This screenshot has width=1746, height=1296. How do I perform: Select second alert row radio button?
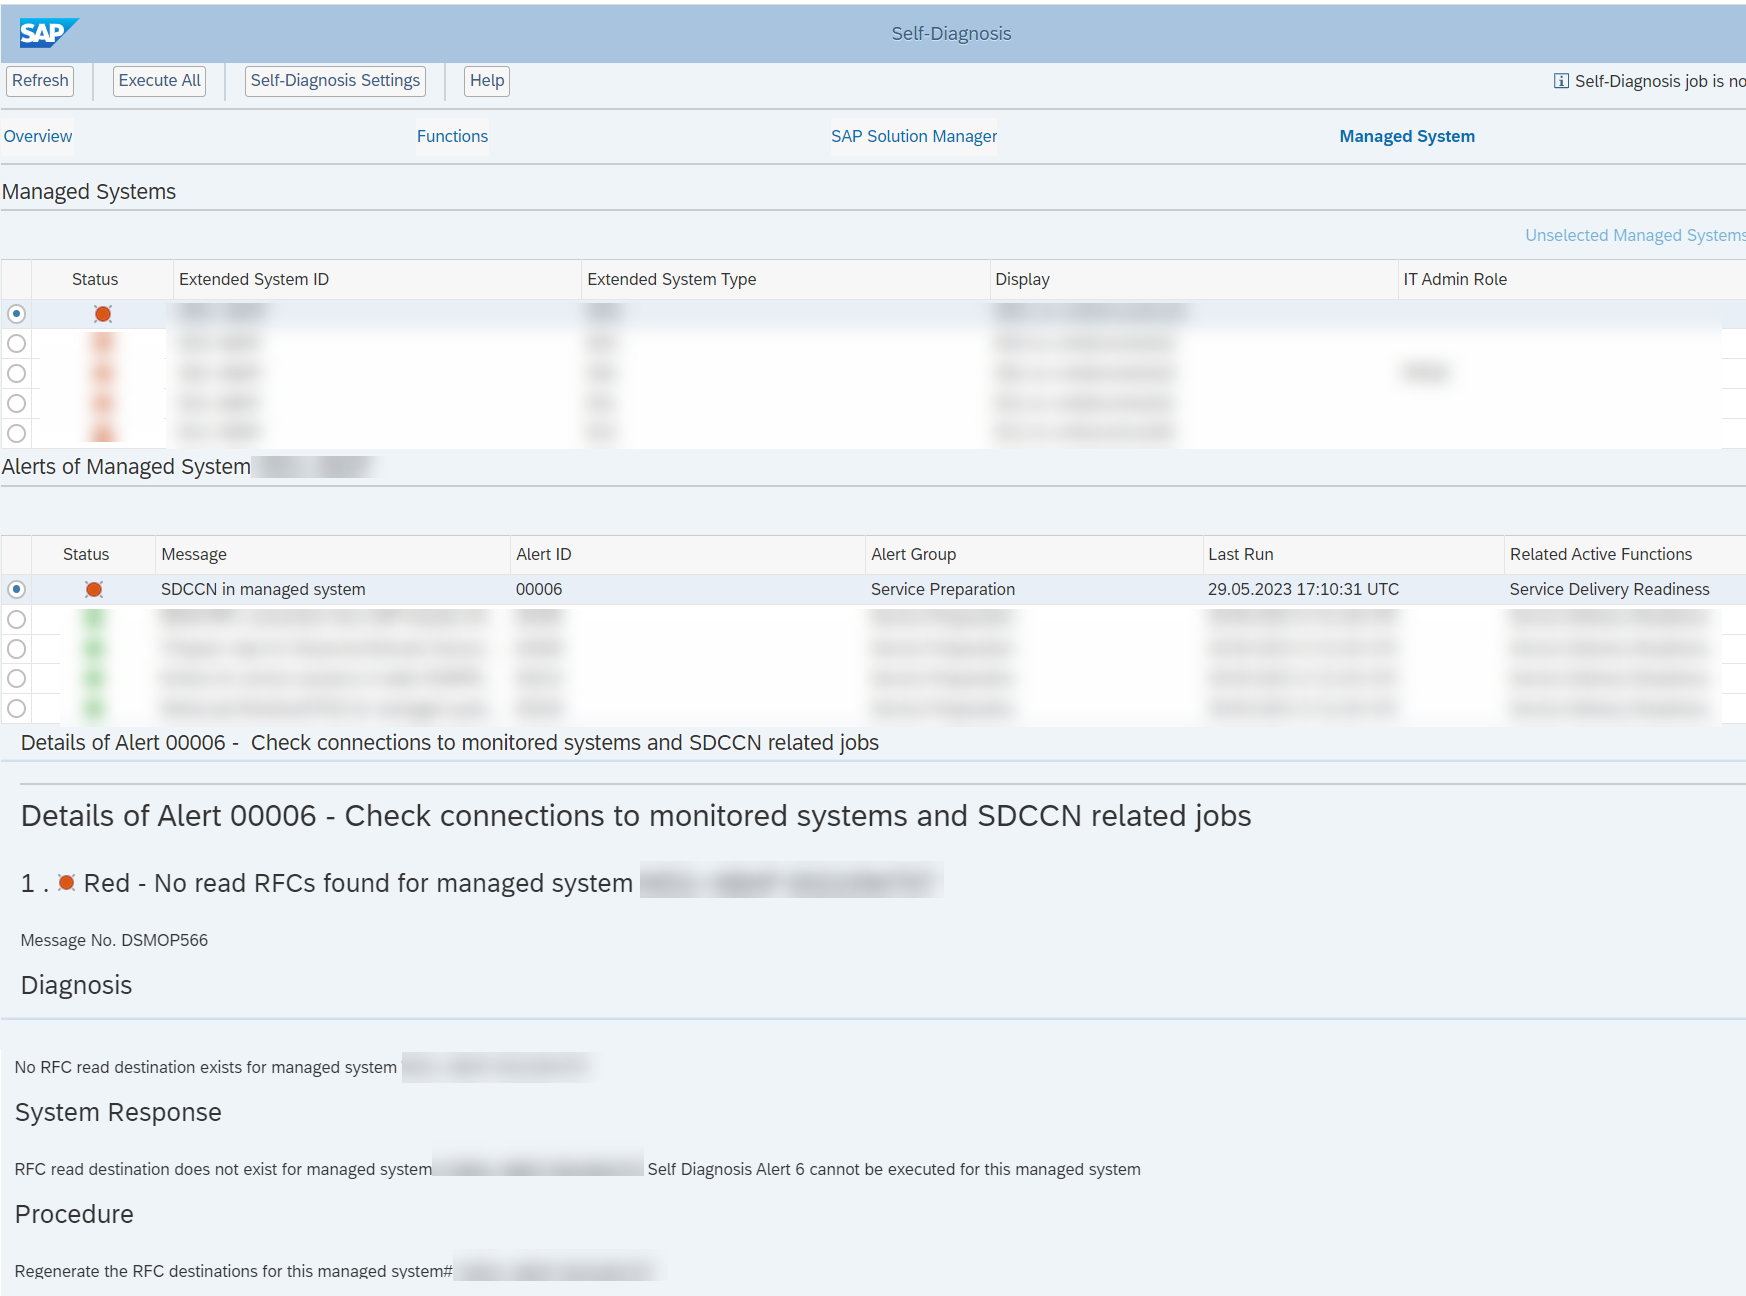point(16,620)
